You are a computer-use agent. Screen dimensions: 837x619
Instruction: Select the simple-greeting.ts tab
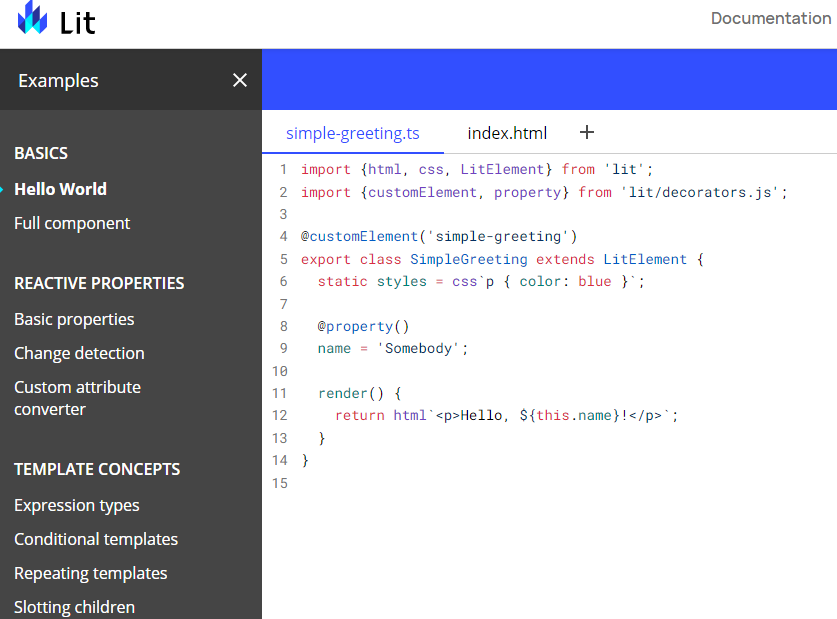coord(352,133)
